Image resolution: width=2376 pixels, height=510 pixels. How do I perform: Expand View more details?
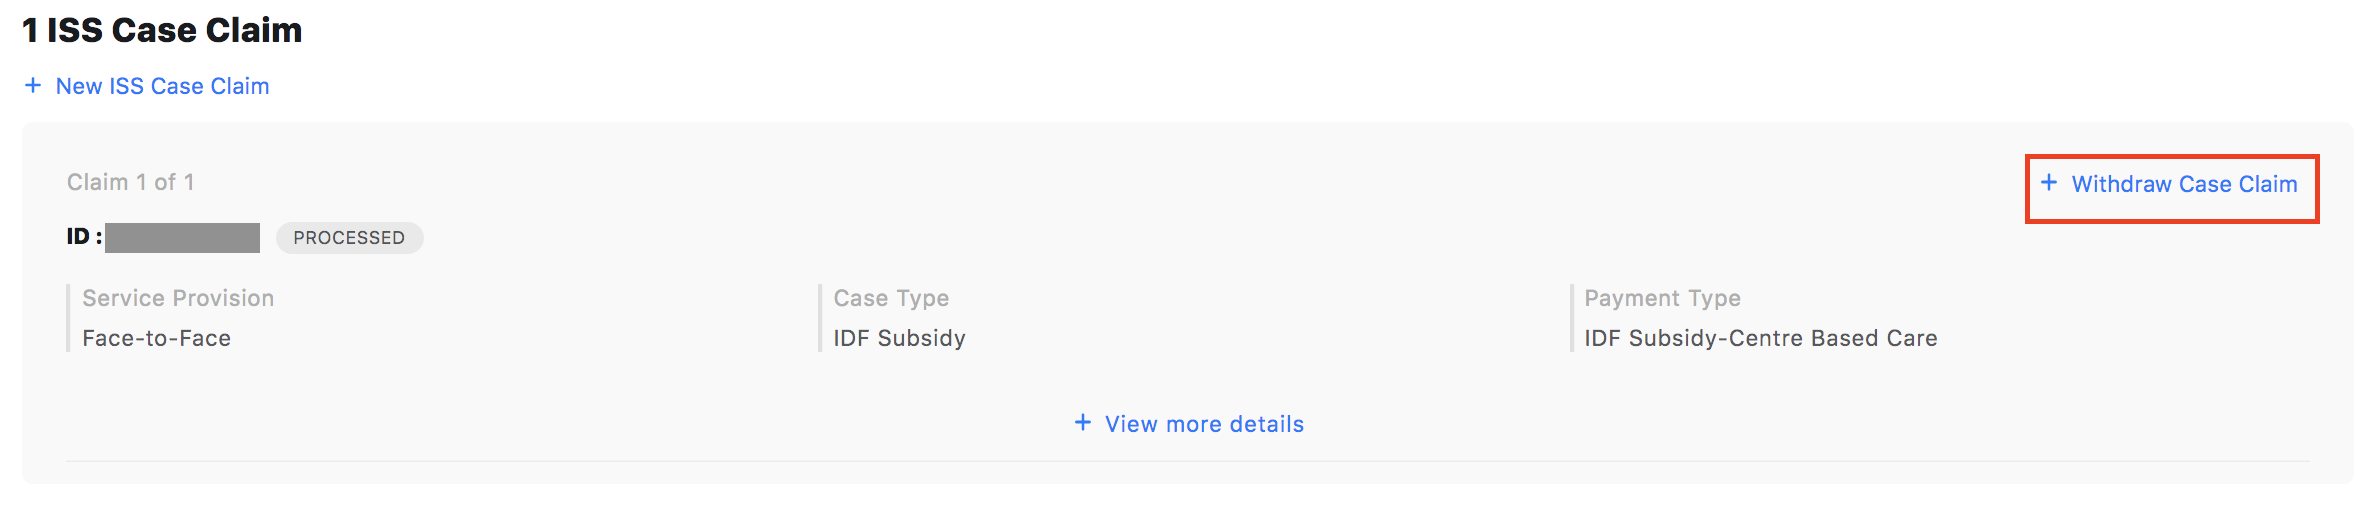point(1204,424)
